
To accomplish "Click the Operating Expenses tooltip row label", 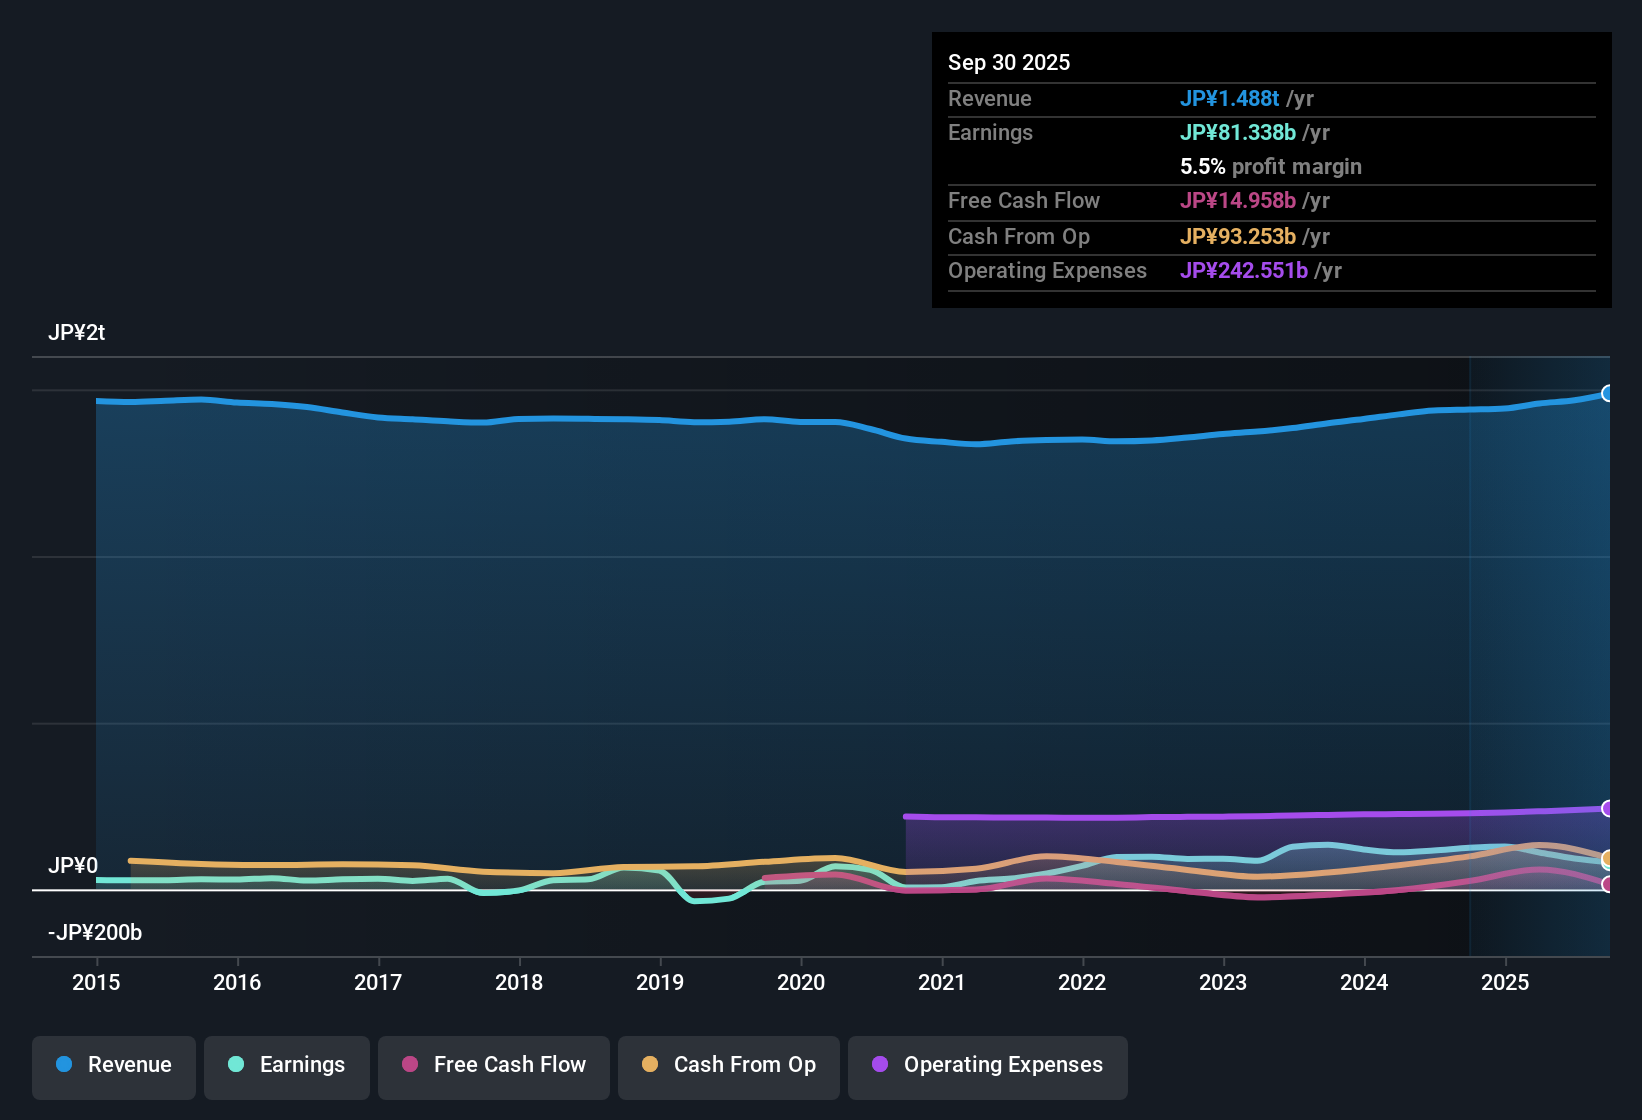I will 1047,271.
